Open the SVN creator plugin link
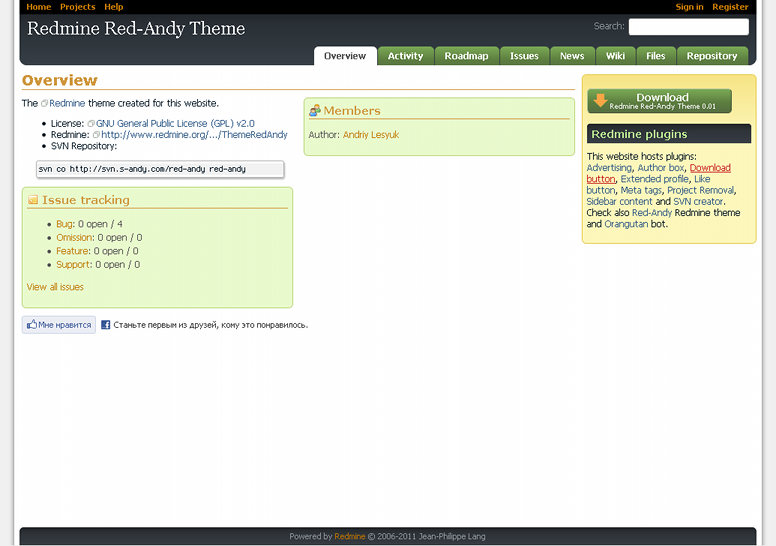This screenshot has height=546, width=776. click(x=698, y=202)
